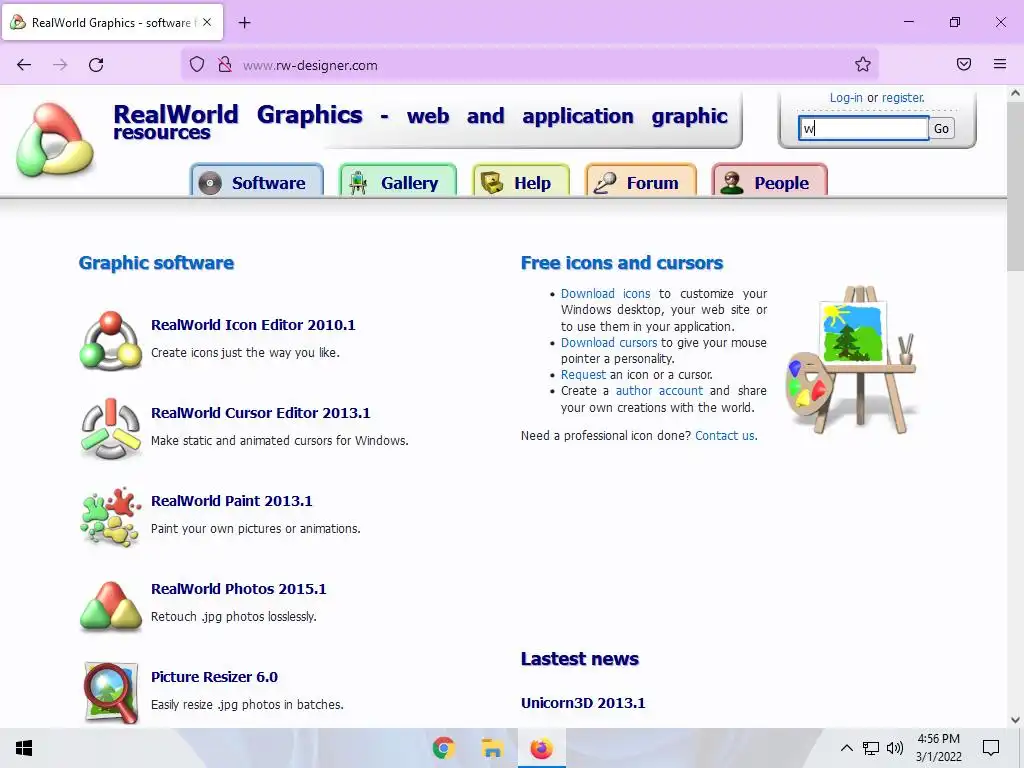The height and width of the screenshot is (768, 1024).
Task: Click 'Retouch .jpg photos losslessly.' text
Action: click(x=233, y=616)
